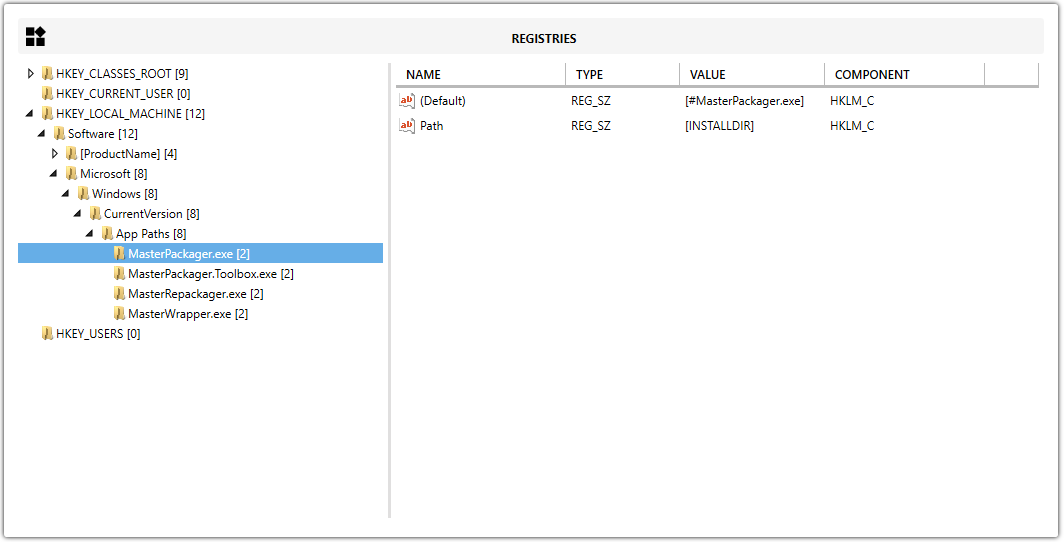Select HKEY_USERS [0] in the tree
Image resolution: width=1064 pixels, height=542 pixels.
pos(98,334)
